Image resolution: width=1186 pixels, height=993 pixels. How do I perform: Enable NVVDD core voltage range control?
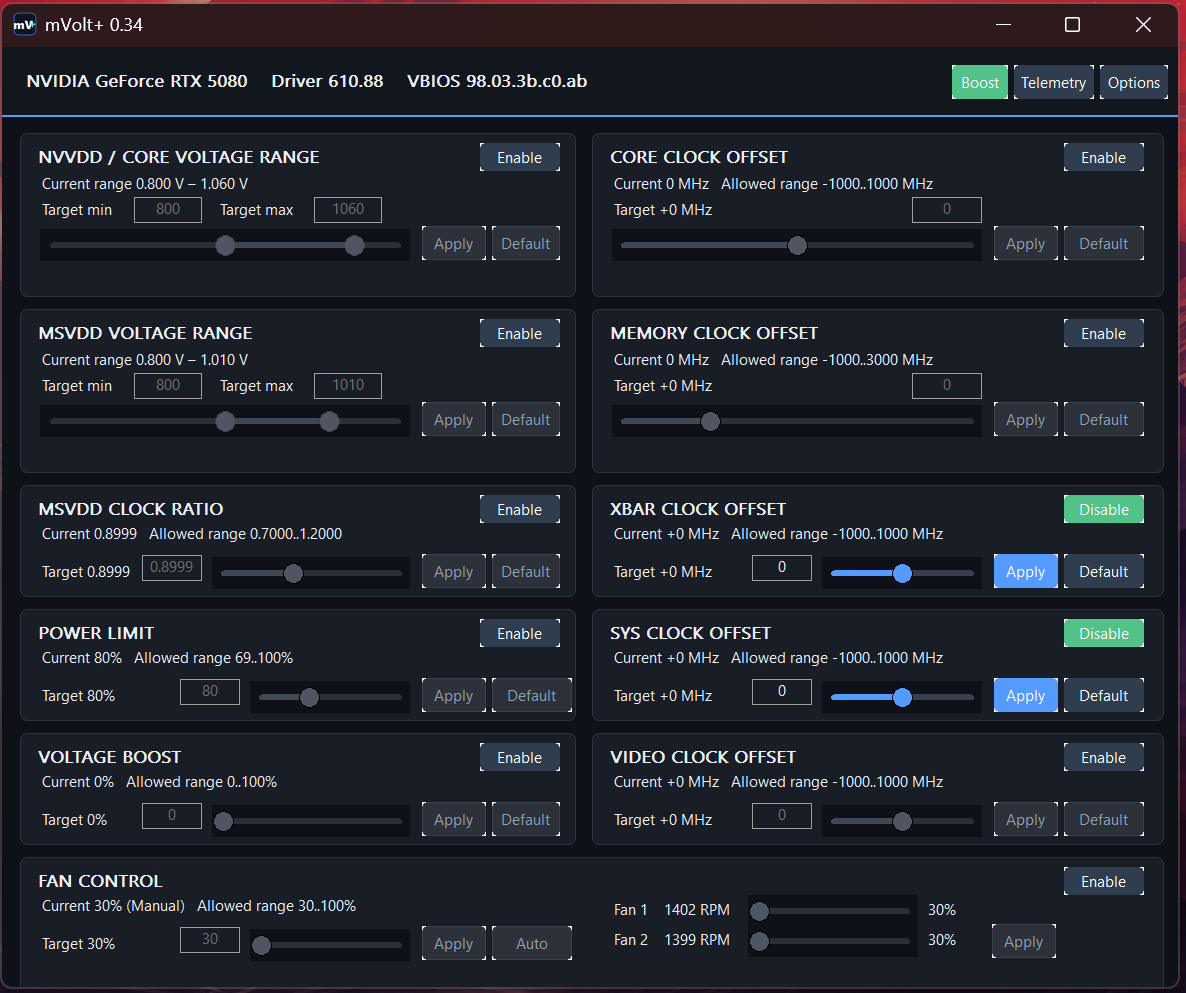(520, 157)
